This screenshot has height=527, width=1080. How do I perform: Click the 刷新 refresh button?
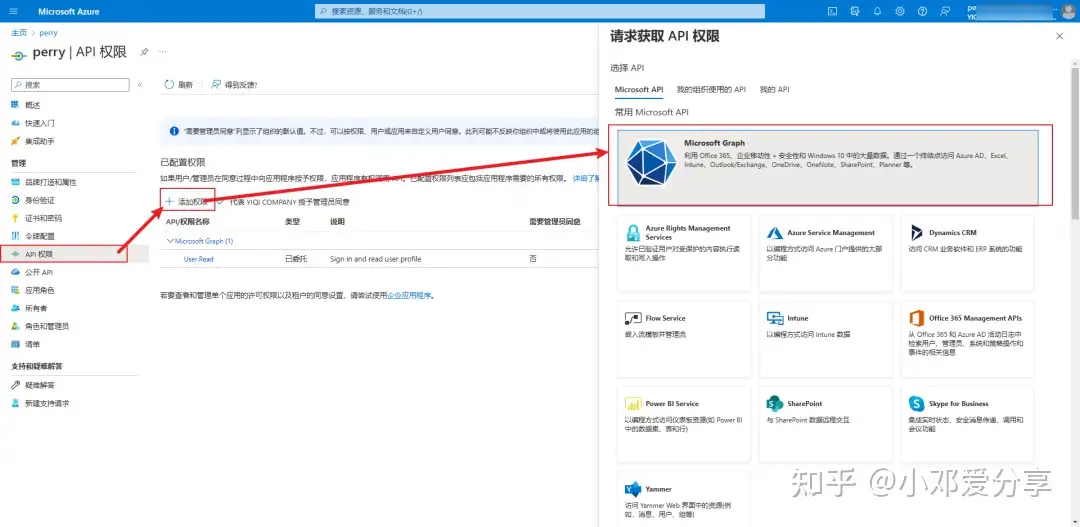pyautogui.click(x=179, y=85)
